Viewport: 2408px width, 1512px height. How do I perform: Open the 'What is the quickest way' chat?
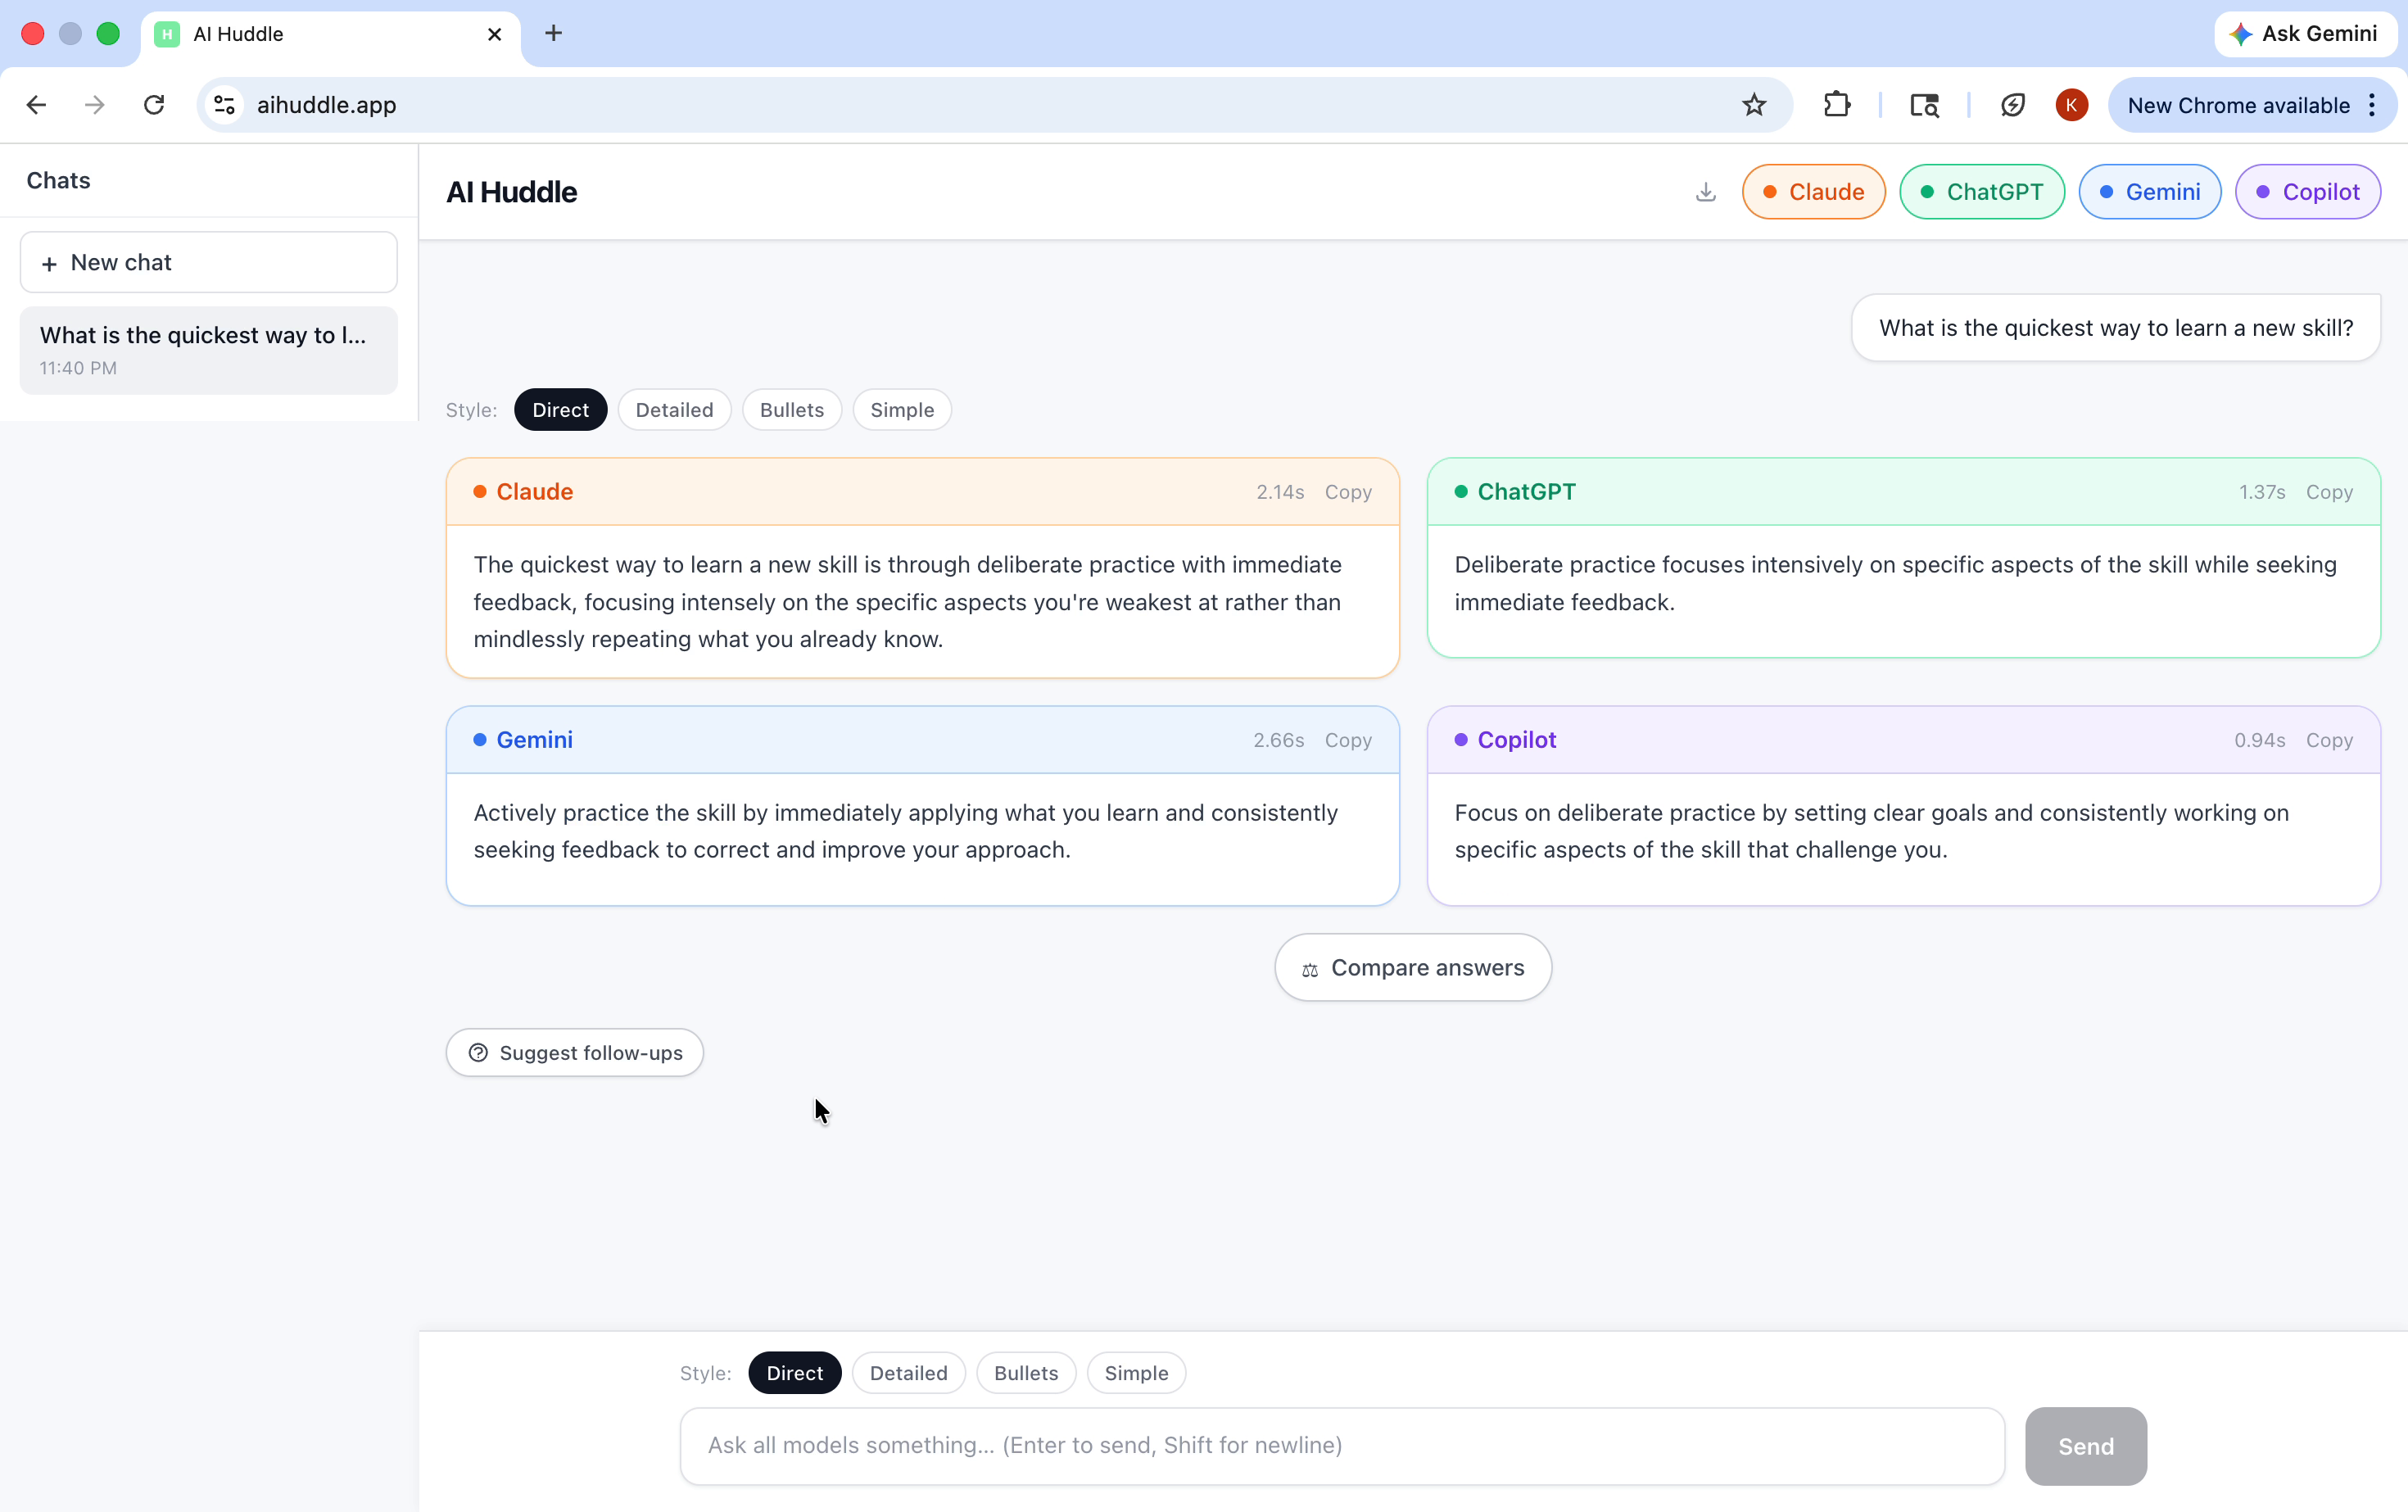click(208, 350)
